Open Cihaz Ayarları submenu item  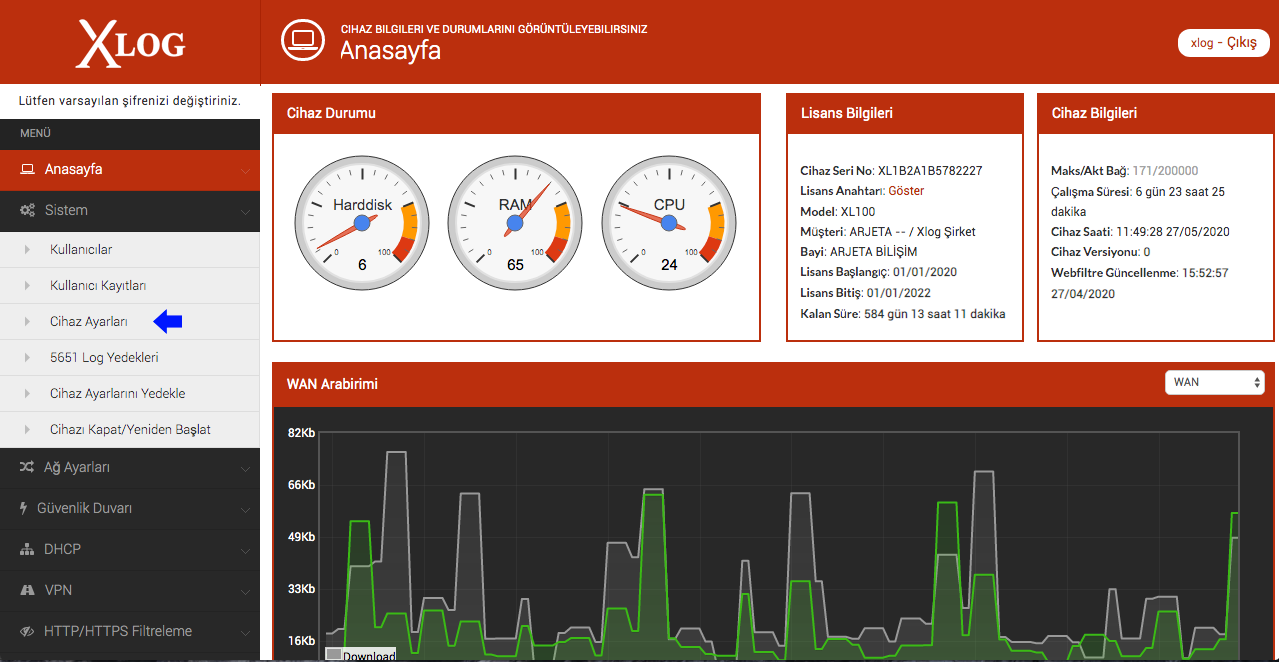click(130, 322)
